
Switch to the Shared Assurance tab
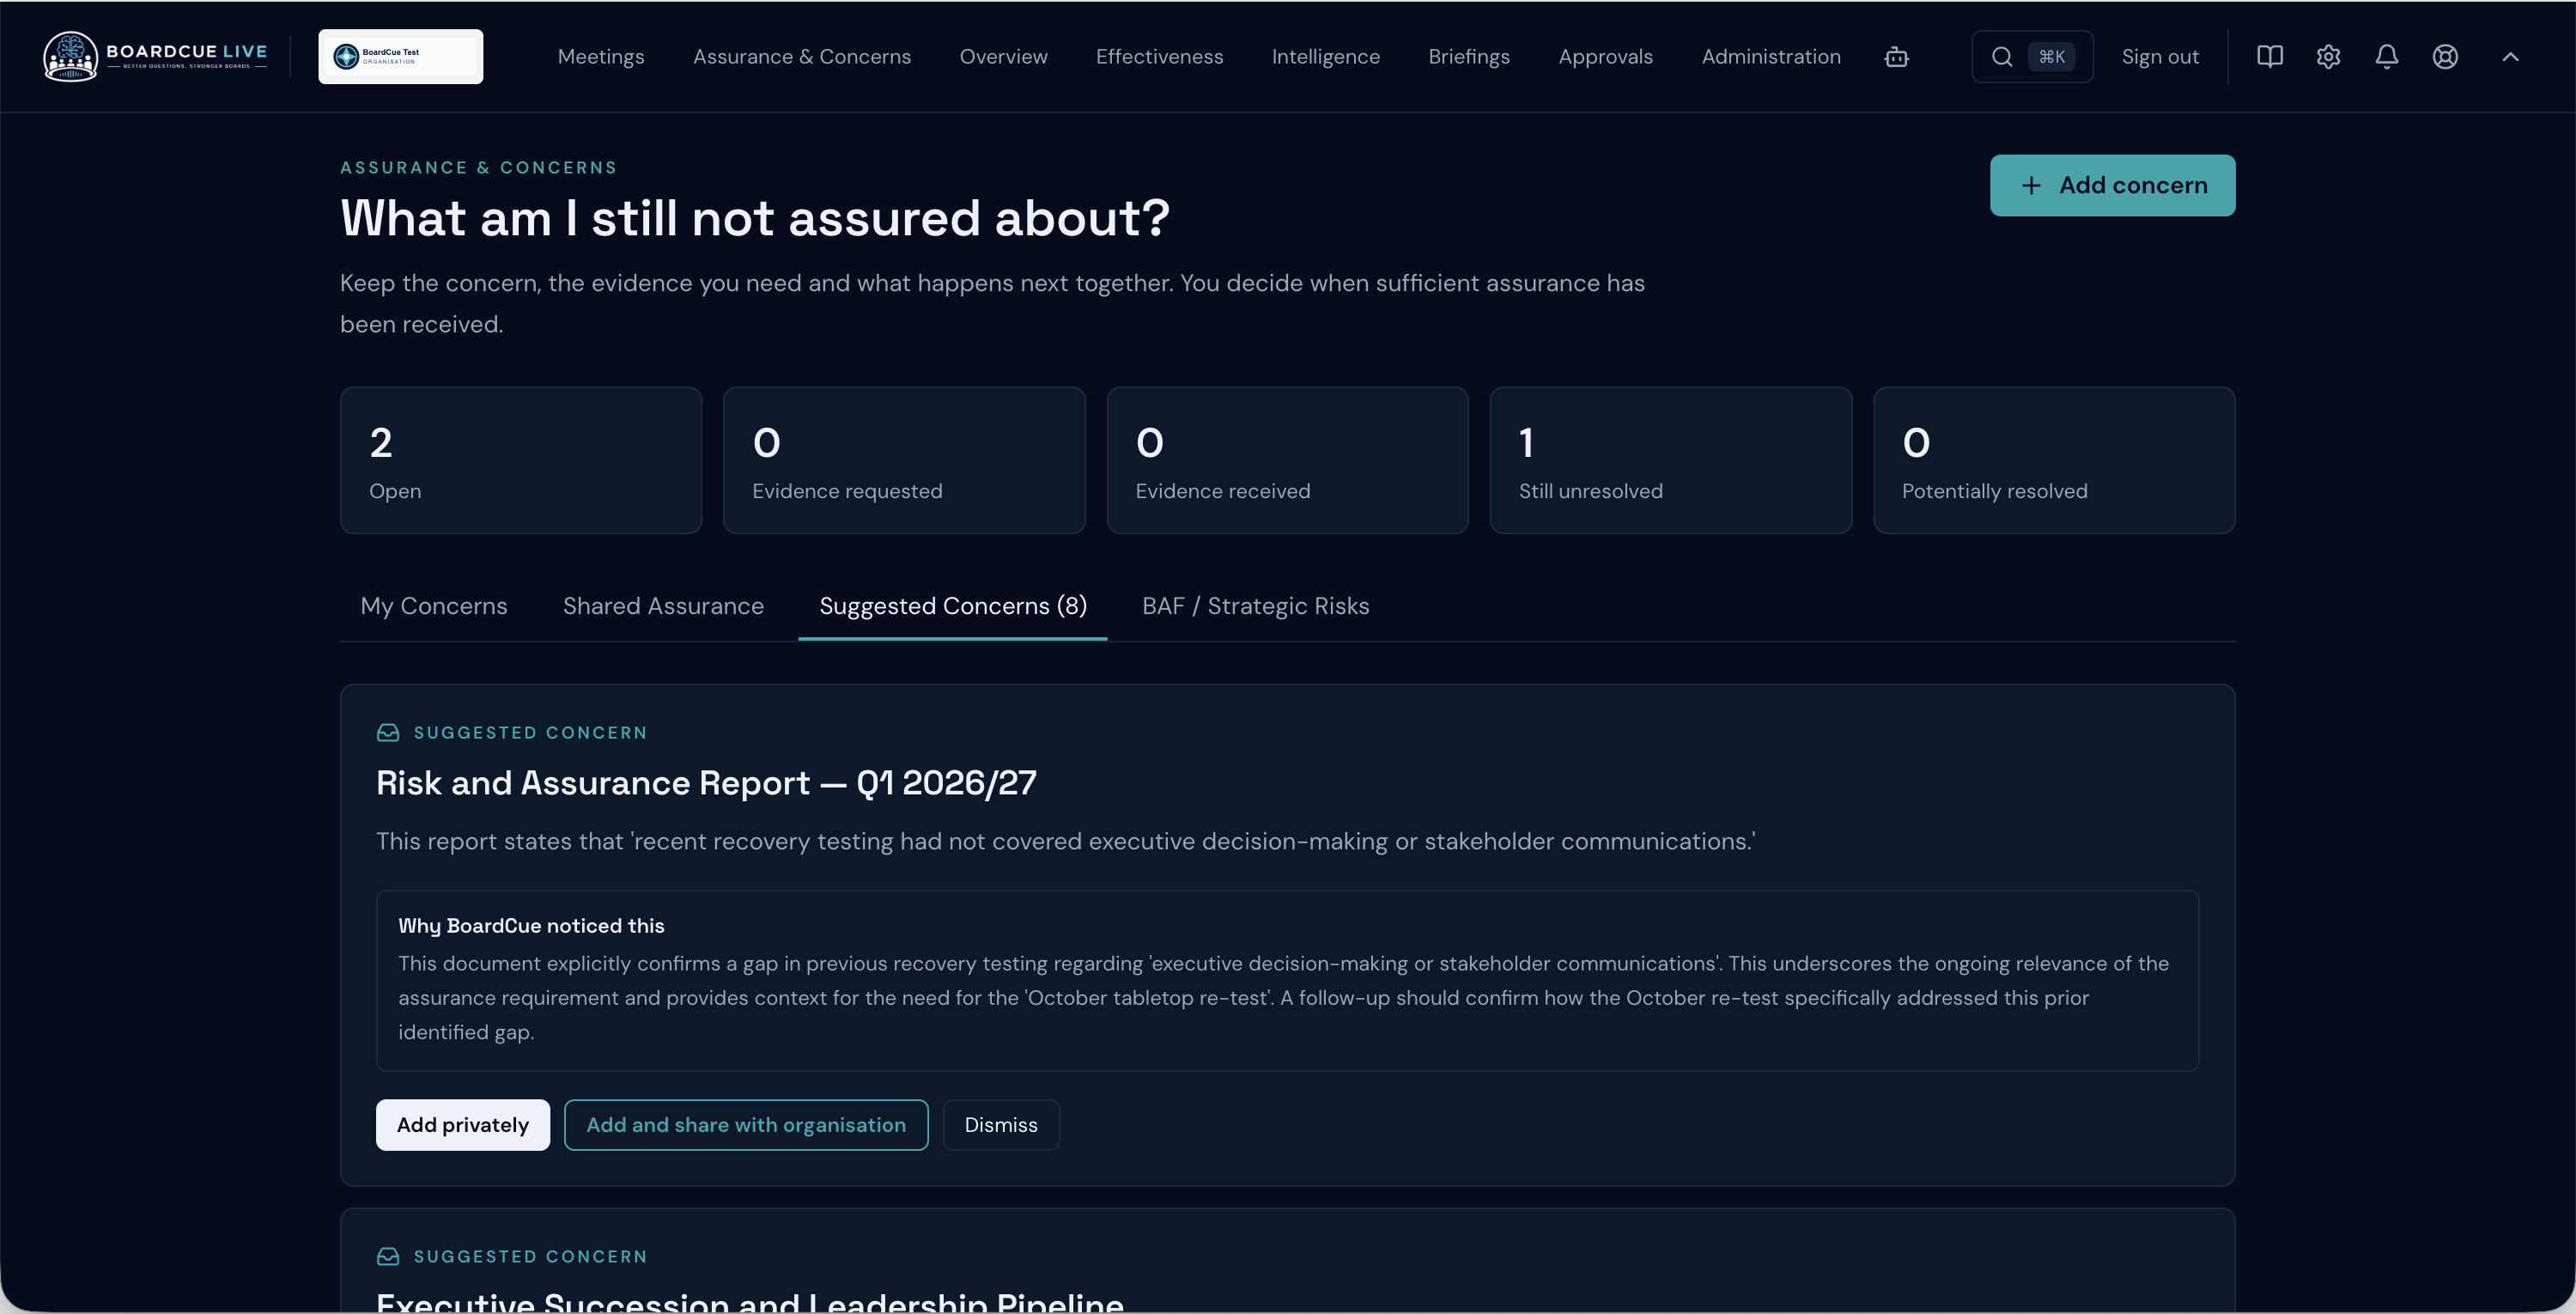click(x=663, y=606)
